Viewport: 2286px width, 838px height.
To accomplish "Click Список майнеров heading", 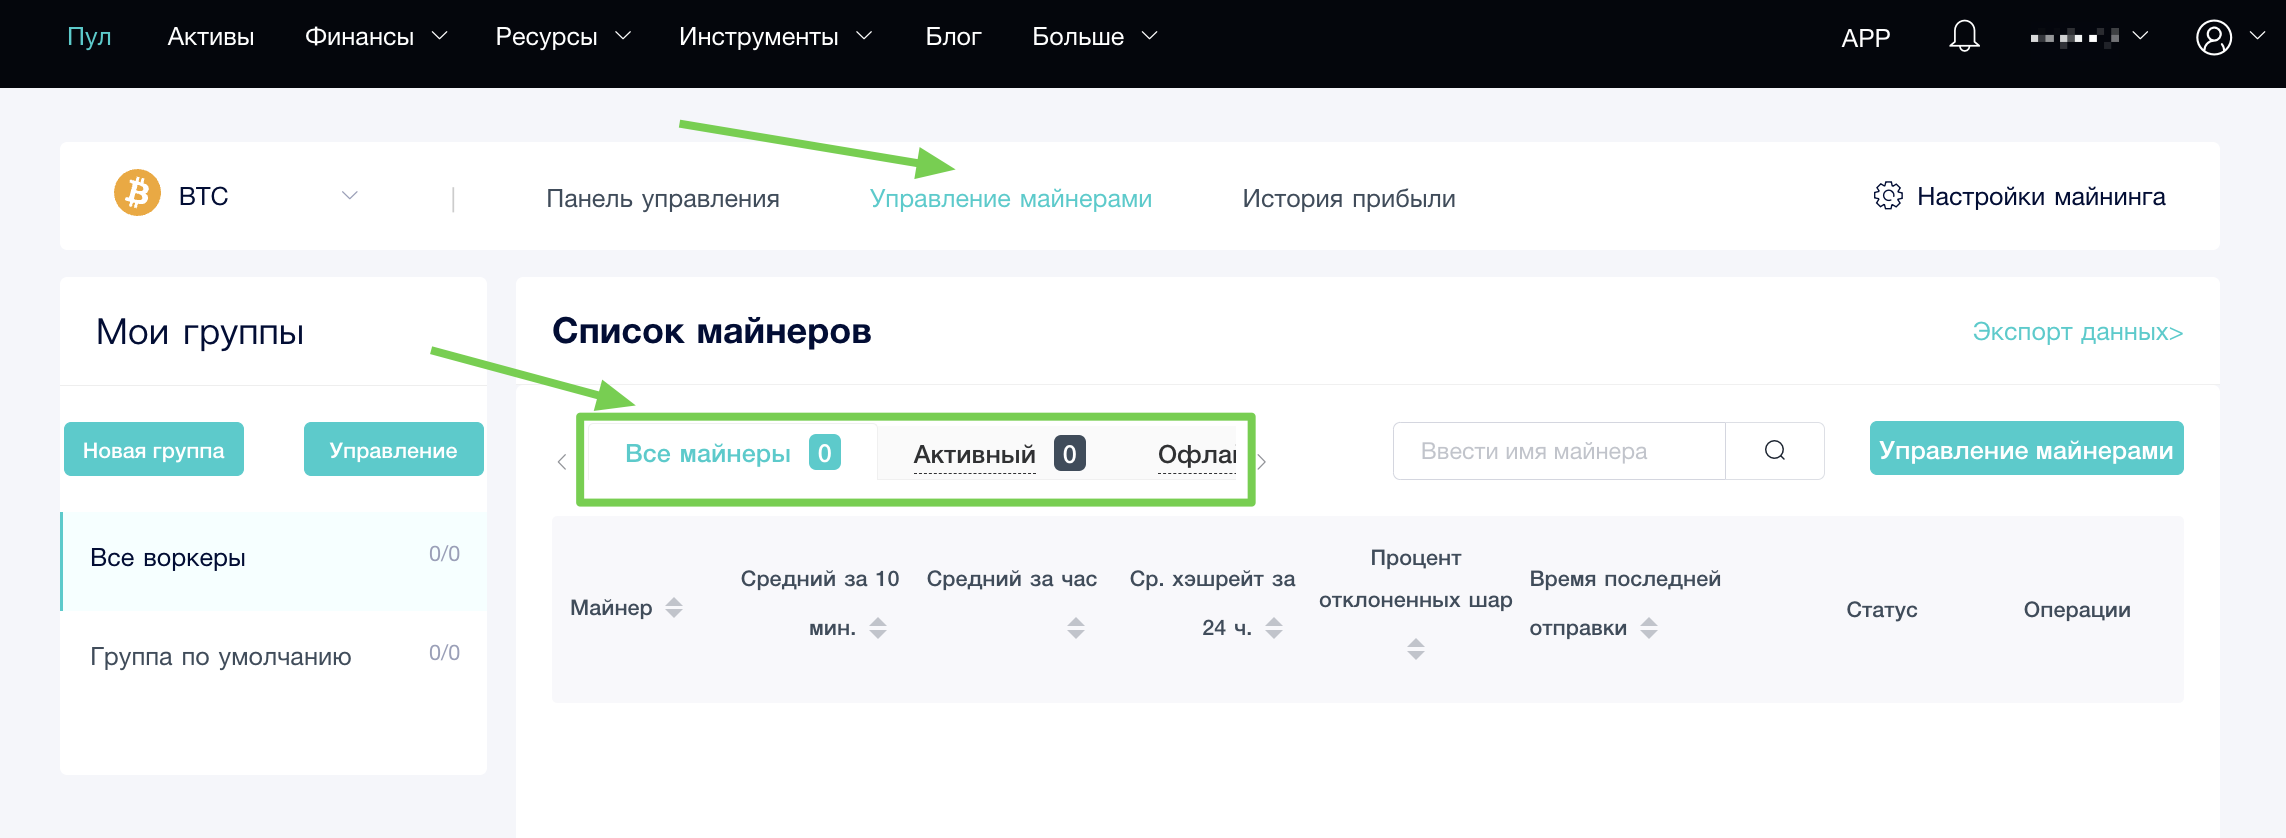I will coord(712,331).
